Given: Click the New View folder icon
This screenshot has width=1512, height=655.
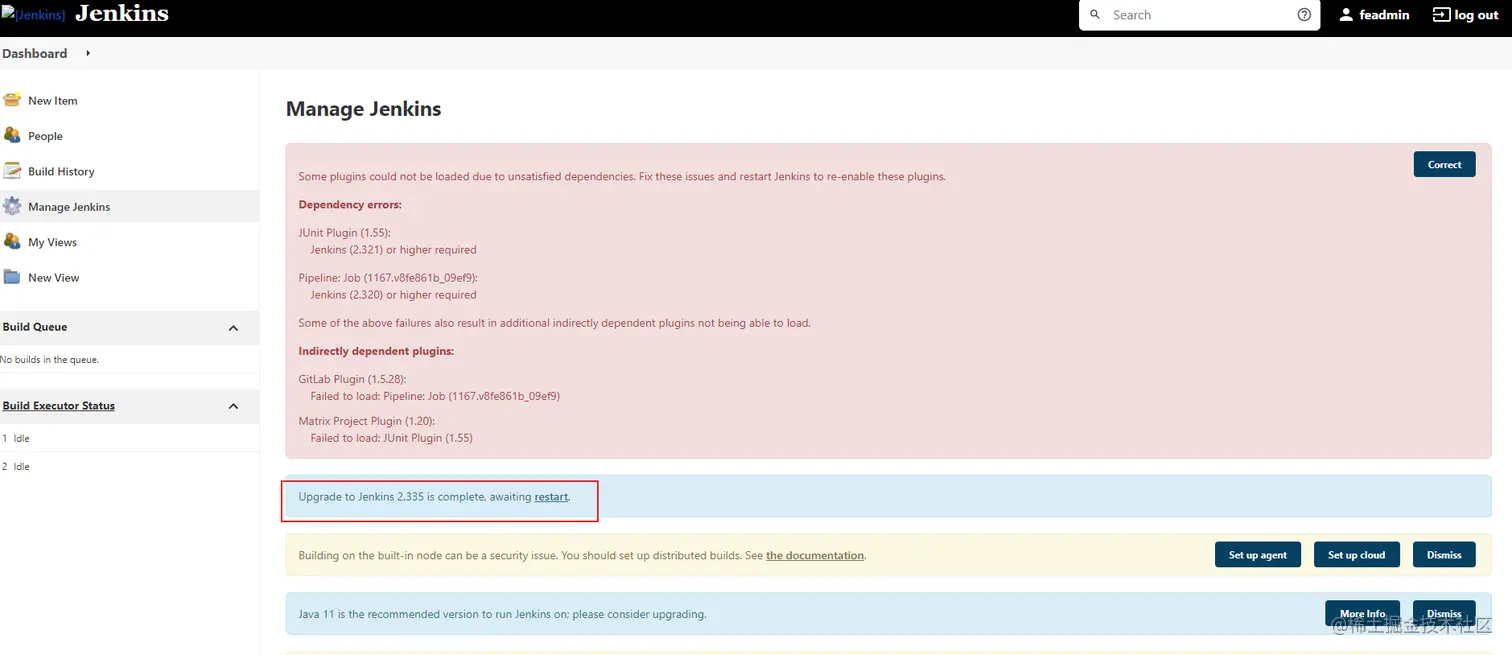Looking at the screenshot, I should click(12, 277).
